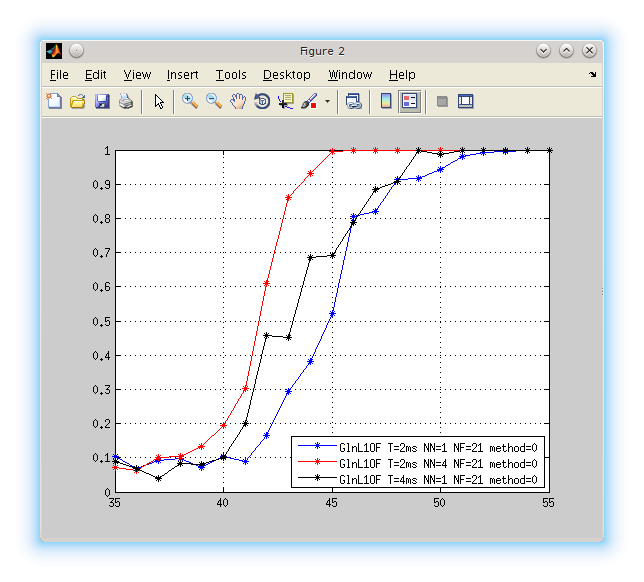Select the Zoom In magnifier tool
The width and height of the screenshot is (644, 582).
(x=190, y=101)
